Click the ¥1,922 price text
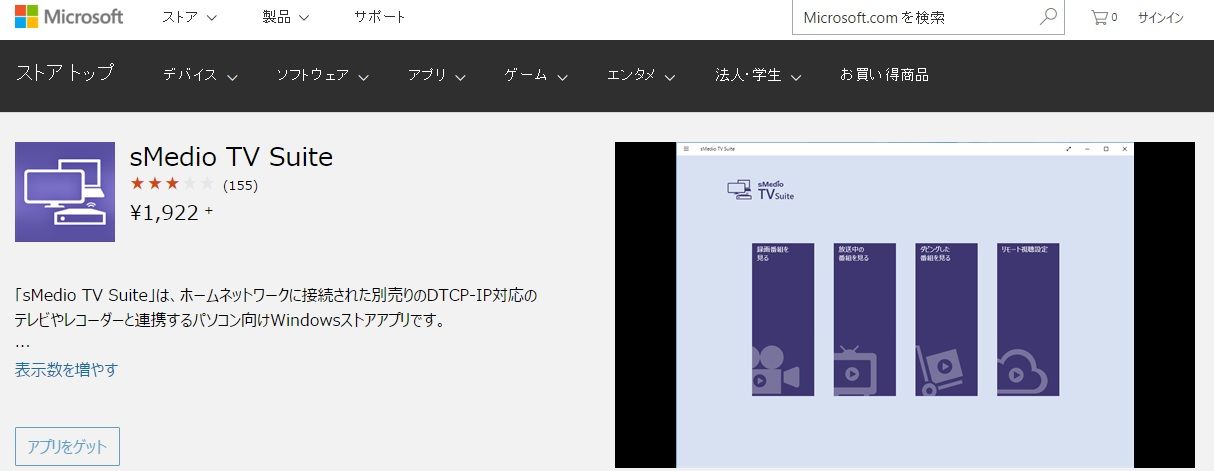Image resolution: width=1214 pixels, height=471 pixels. [165, 212]
